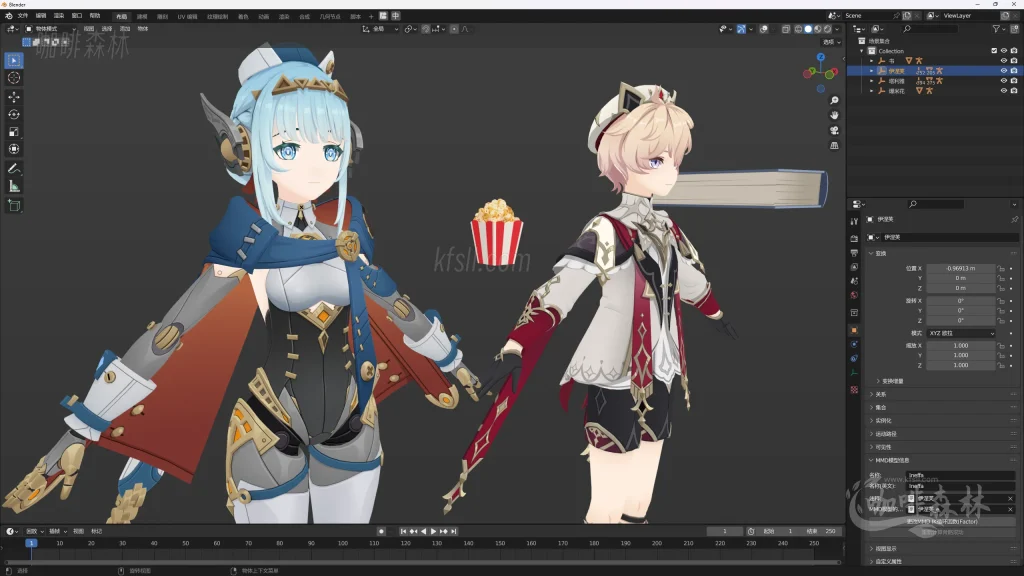The image size is (1024, 576).
Task: Open the Armature data properties tab
Action: tap(854, 373)
